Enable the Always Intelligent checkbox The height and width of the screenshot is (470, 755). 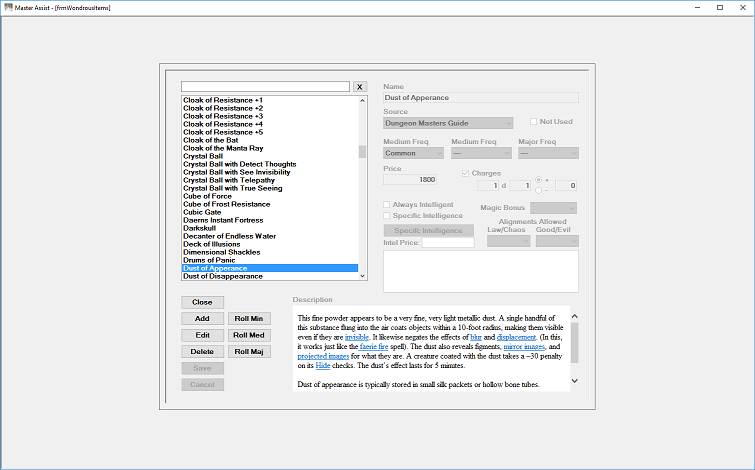point(386,205)
